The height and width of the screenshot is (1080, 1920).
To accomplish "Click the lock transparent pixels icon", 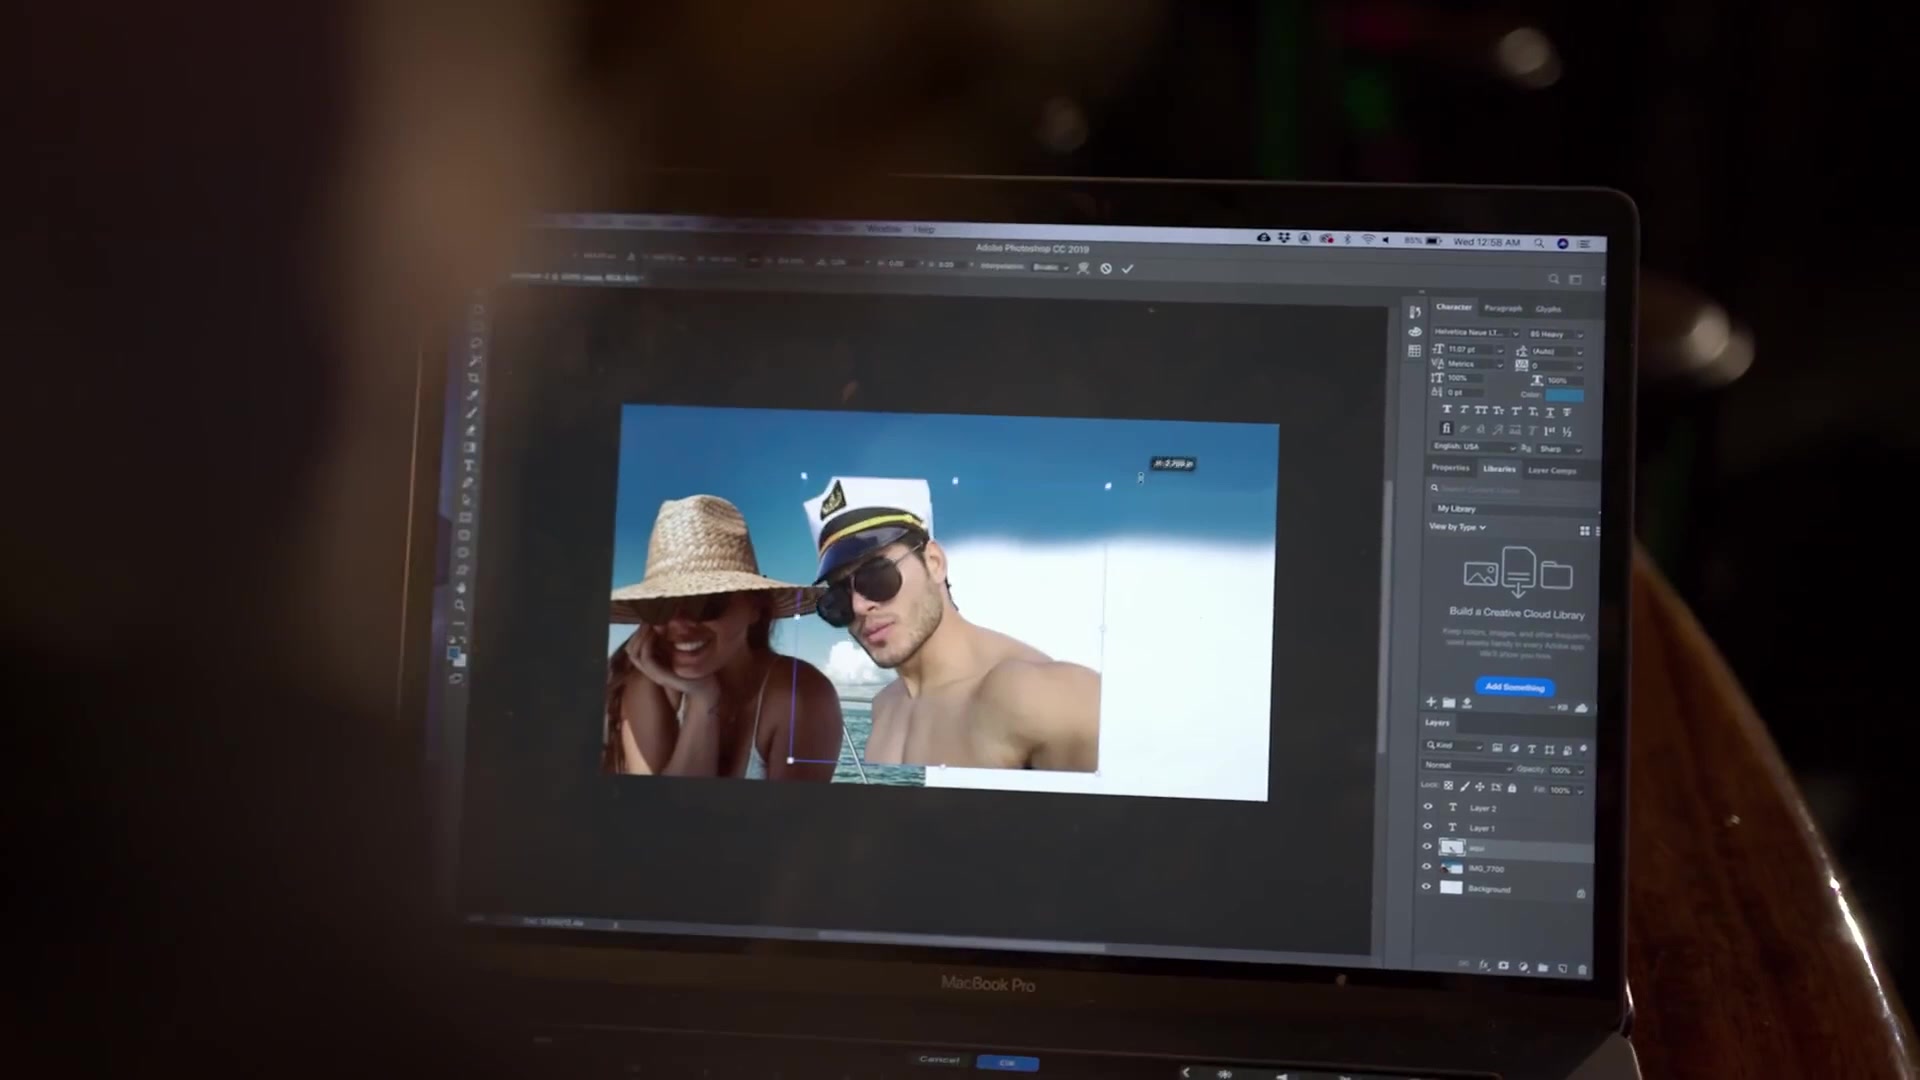I will coord(1449,786).
